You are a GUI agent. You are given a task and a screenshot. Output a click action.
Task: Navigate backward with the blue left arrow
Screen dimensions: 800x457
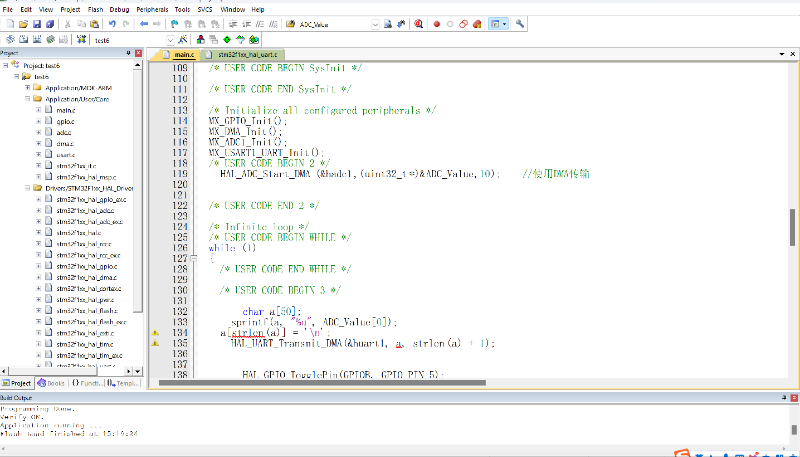145,23
